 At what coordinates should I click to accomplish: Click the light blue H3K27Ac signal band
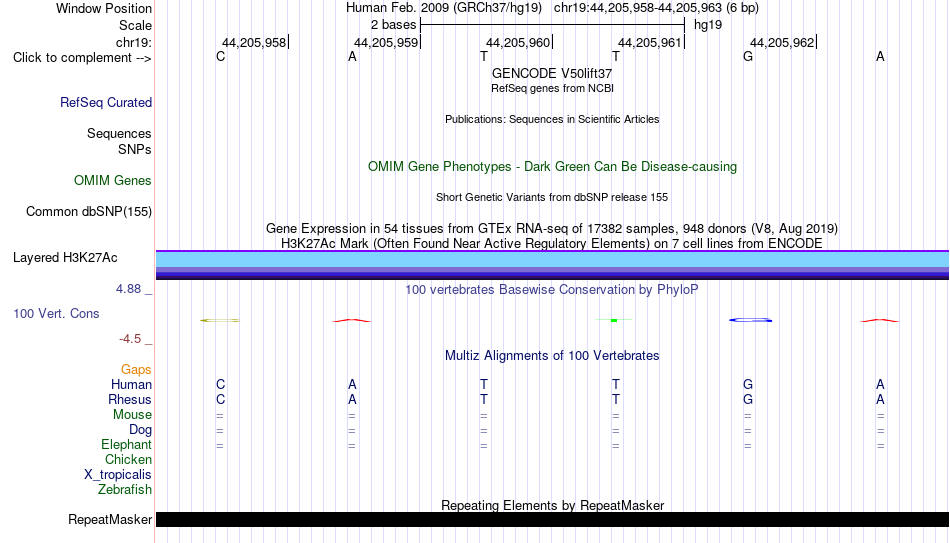point(553,259)
